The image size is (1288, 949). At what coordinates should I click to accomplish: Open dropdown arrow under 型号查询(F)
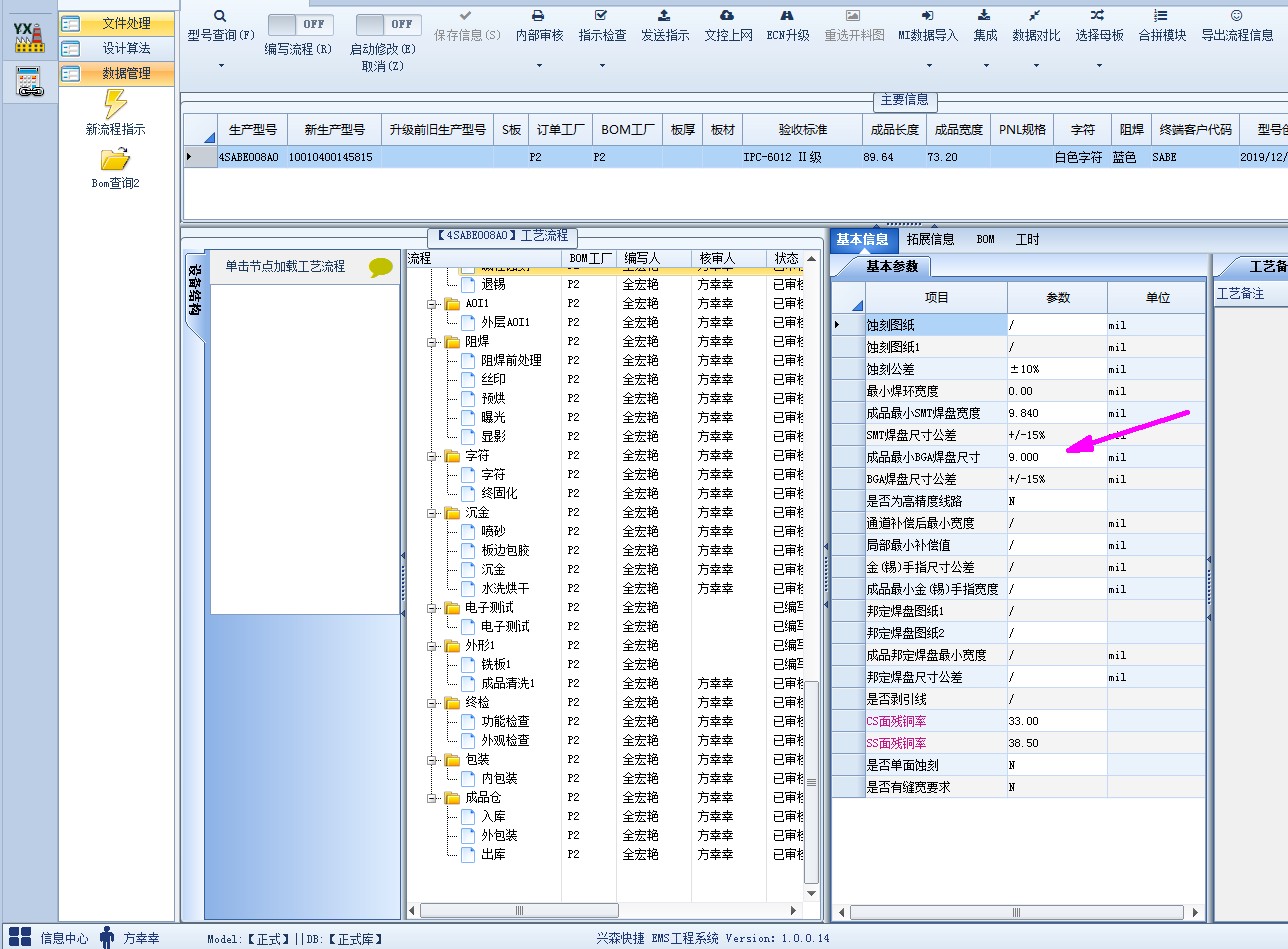(x=220, y=67)
